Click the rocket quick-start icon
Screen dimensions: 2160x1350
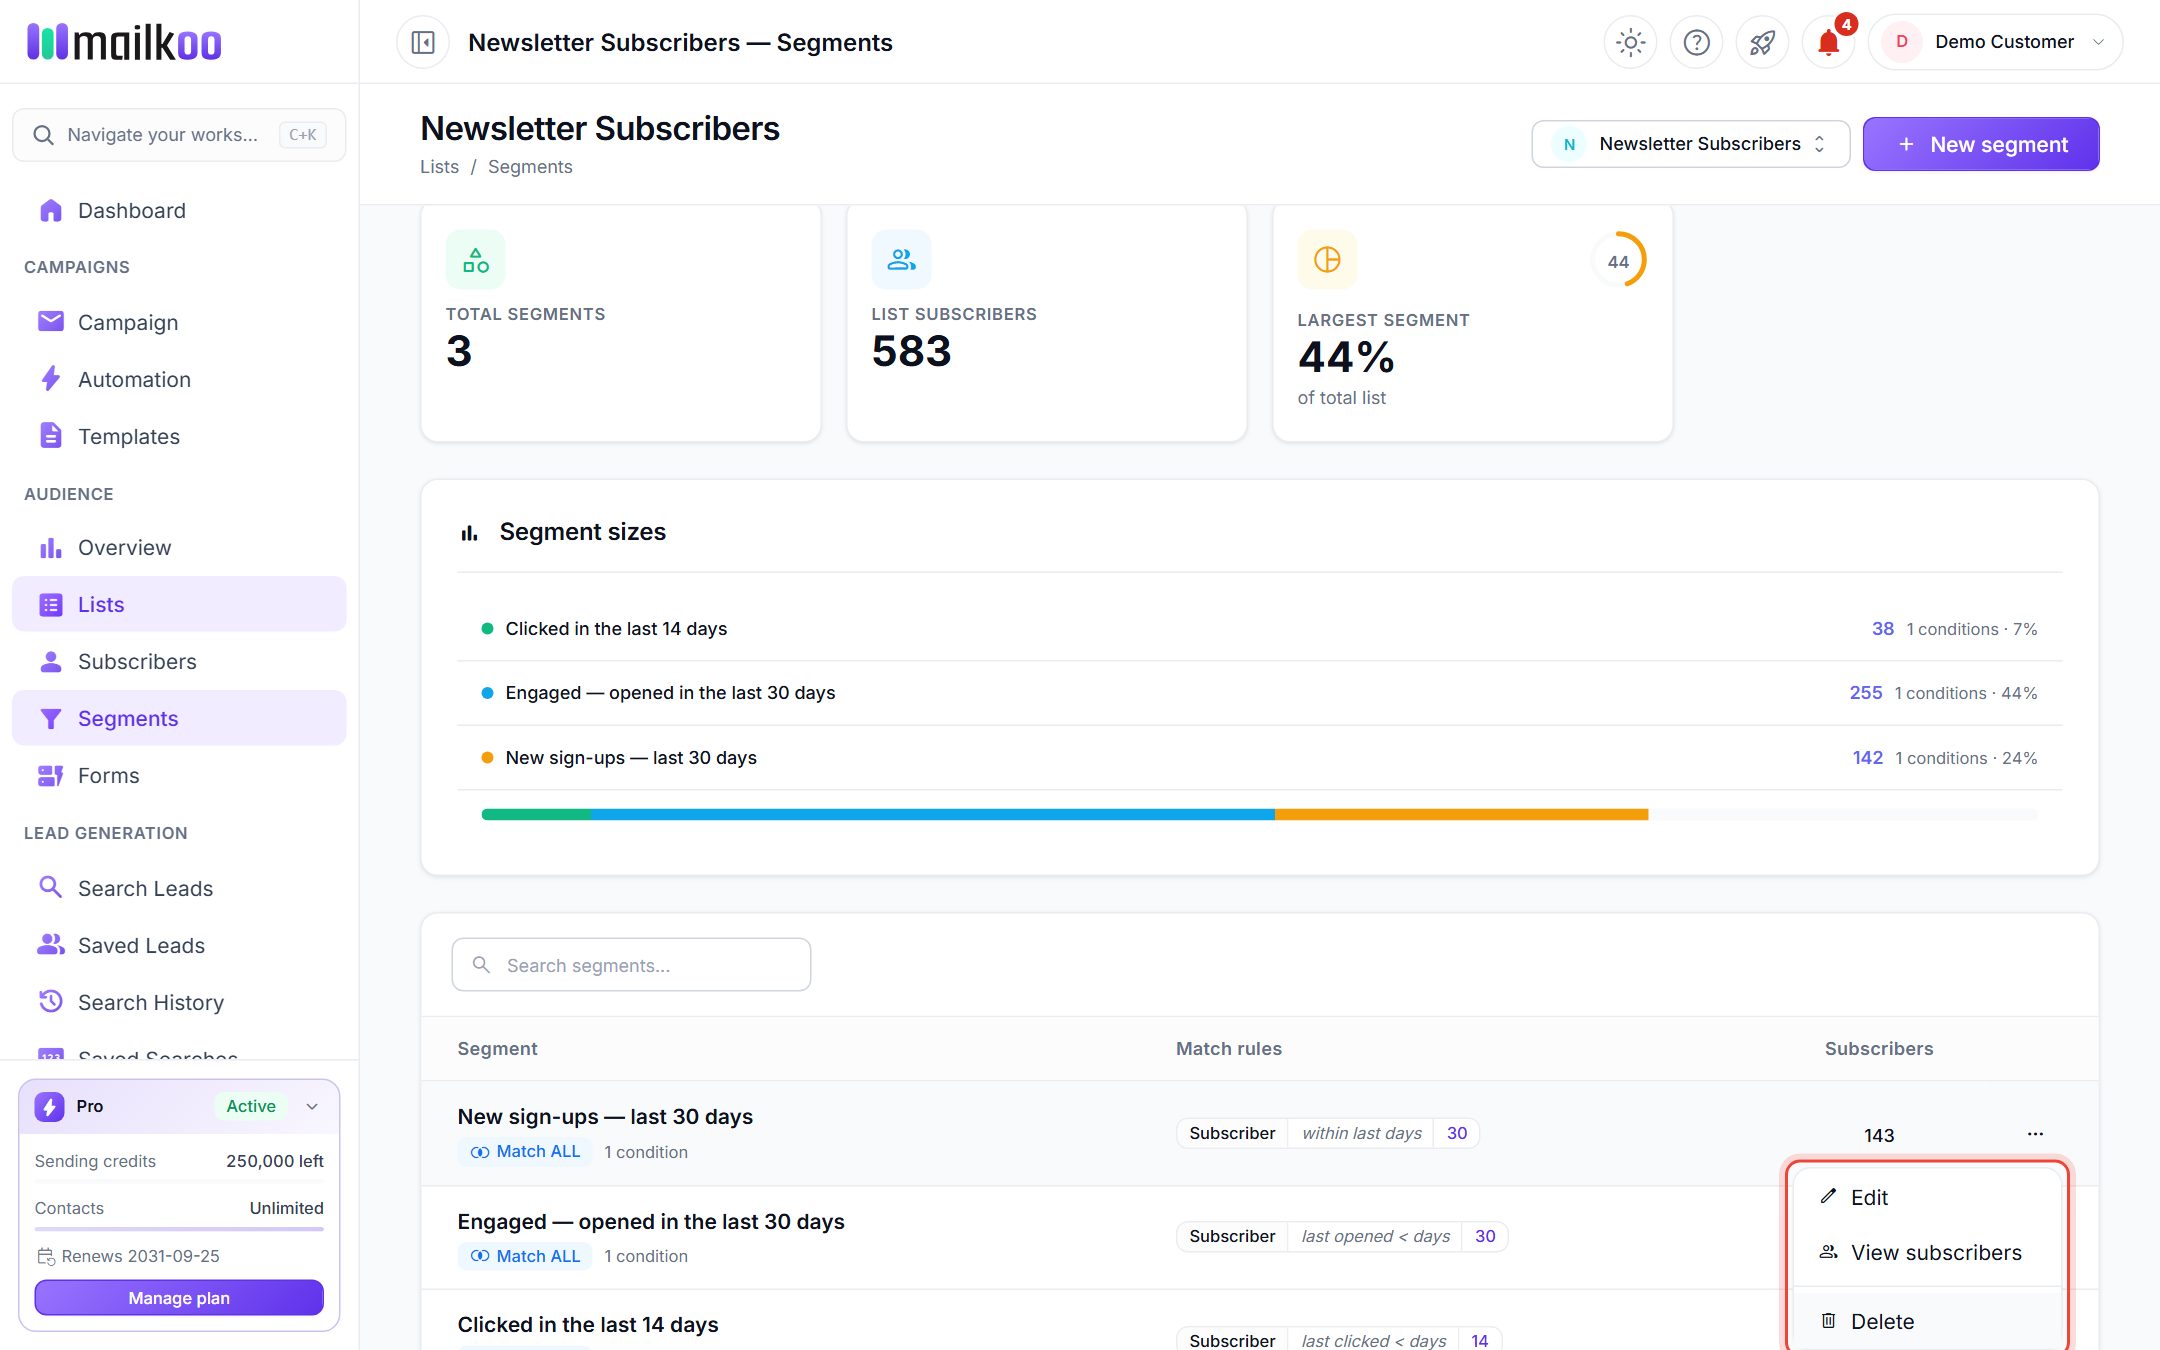pyautogui.click(x=1762, y=42)
